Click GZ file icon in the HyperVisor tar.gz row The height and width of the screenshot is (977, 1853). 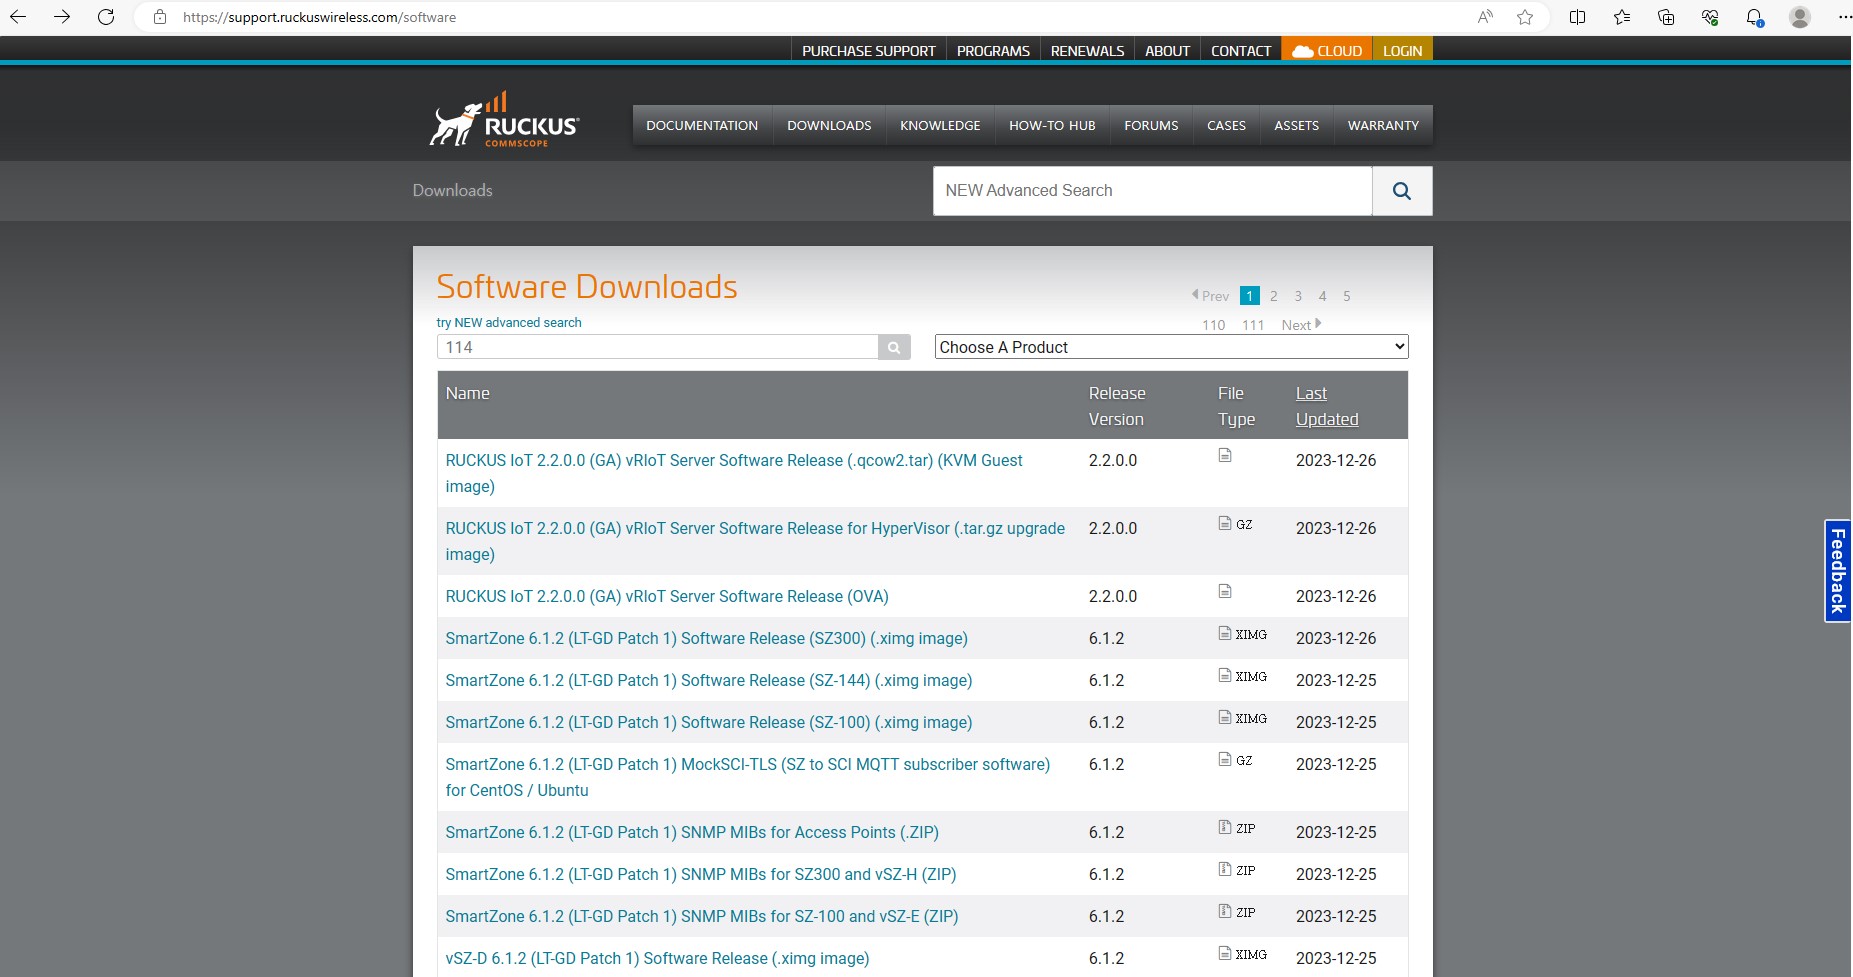tap(1225, 523)
